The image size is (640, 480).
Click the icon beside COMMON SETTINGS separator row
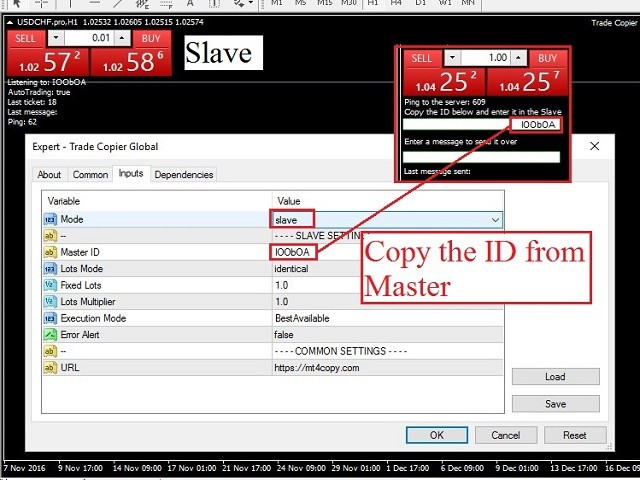pos(50,351)
